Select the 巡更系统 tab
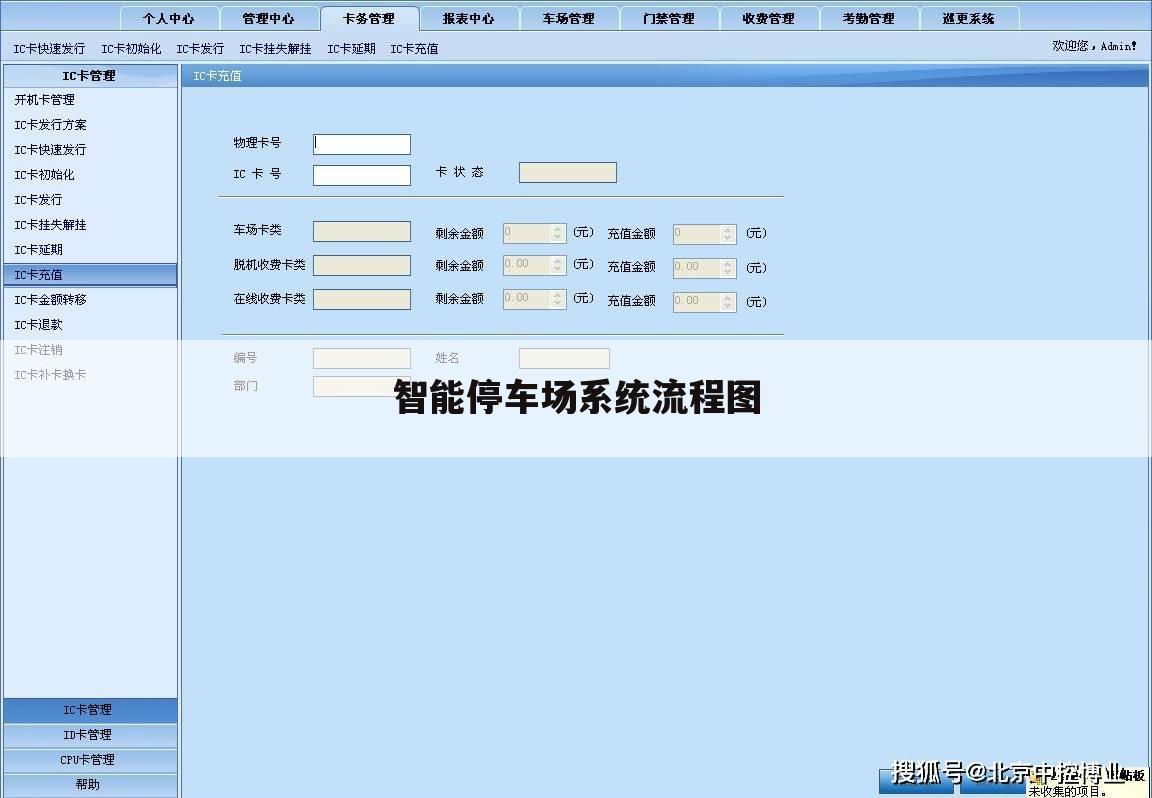 pos(968,18)
